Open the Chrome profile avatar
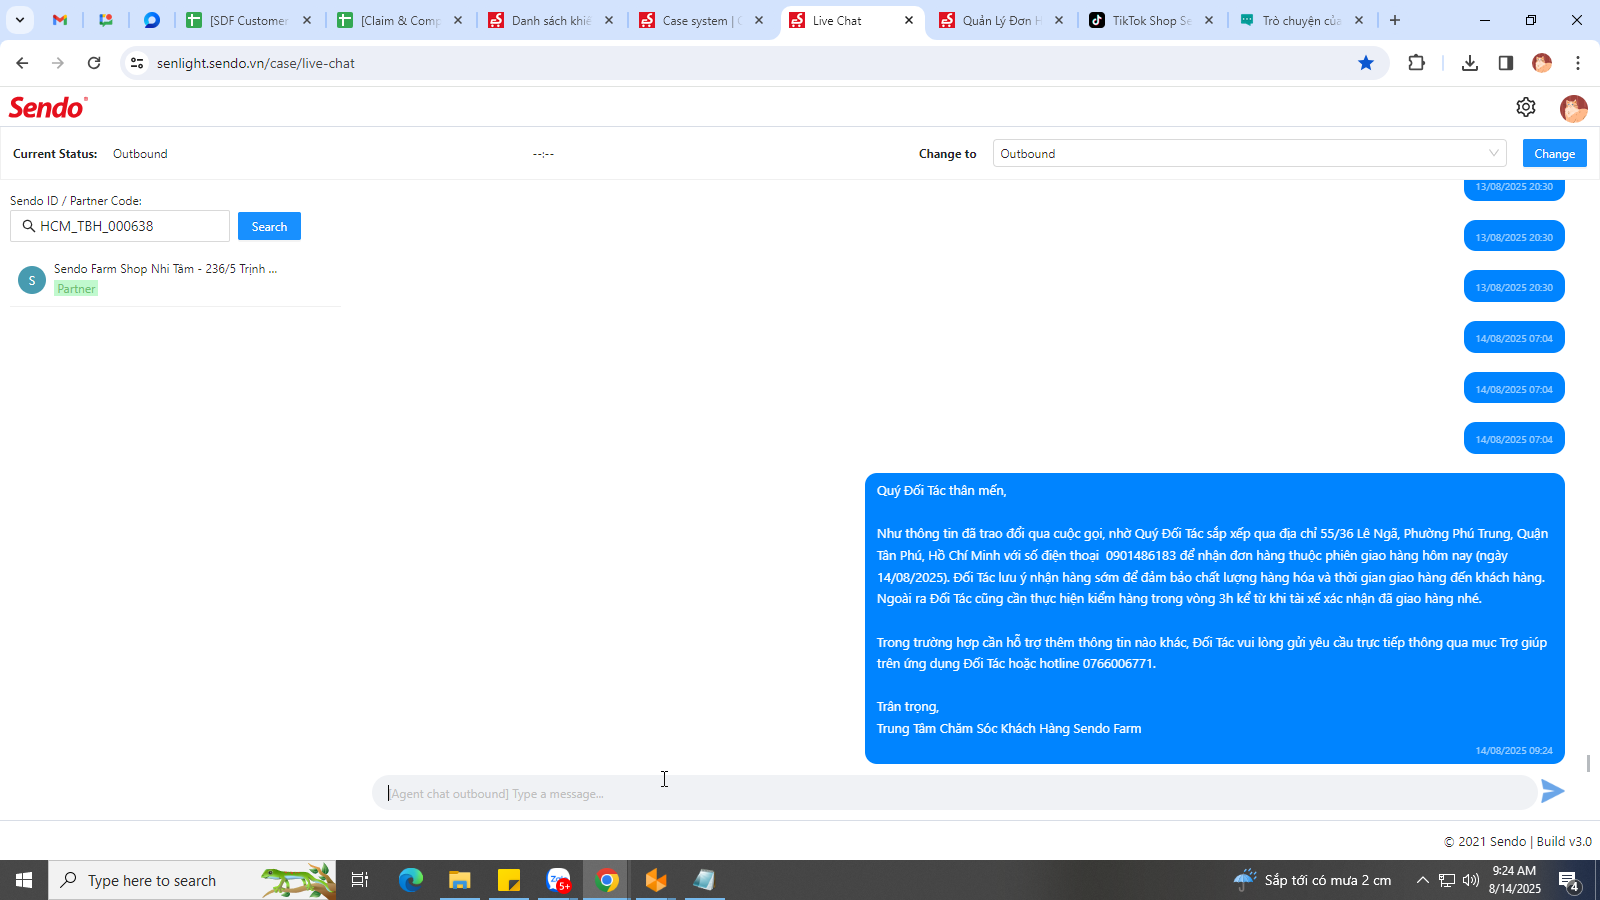This screenshot has width=1600, height=900. tap(1542, 63)
